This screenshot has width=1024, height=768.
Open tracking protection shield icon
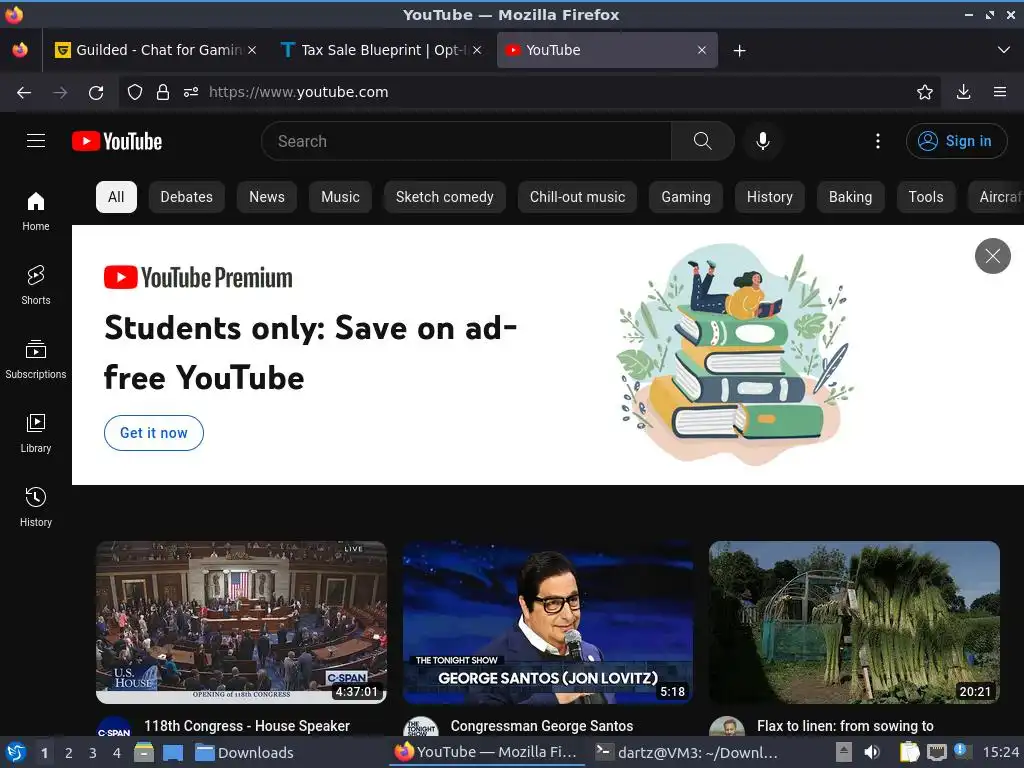pos(135,93)
